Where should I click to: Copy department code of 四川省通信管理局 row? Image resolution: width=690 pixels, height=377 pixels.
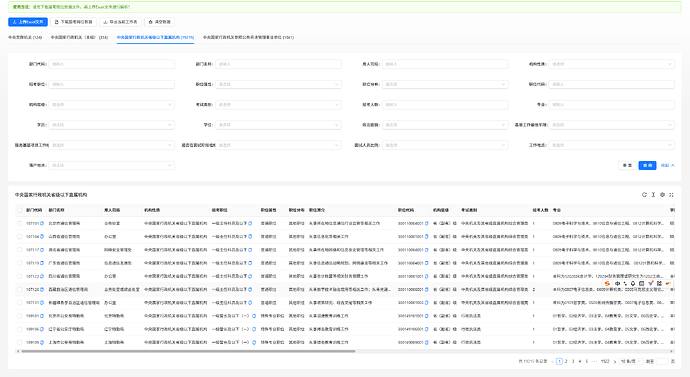click(42, 276)
